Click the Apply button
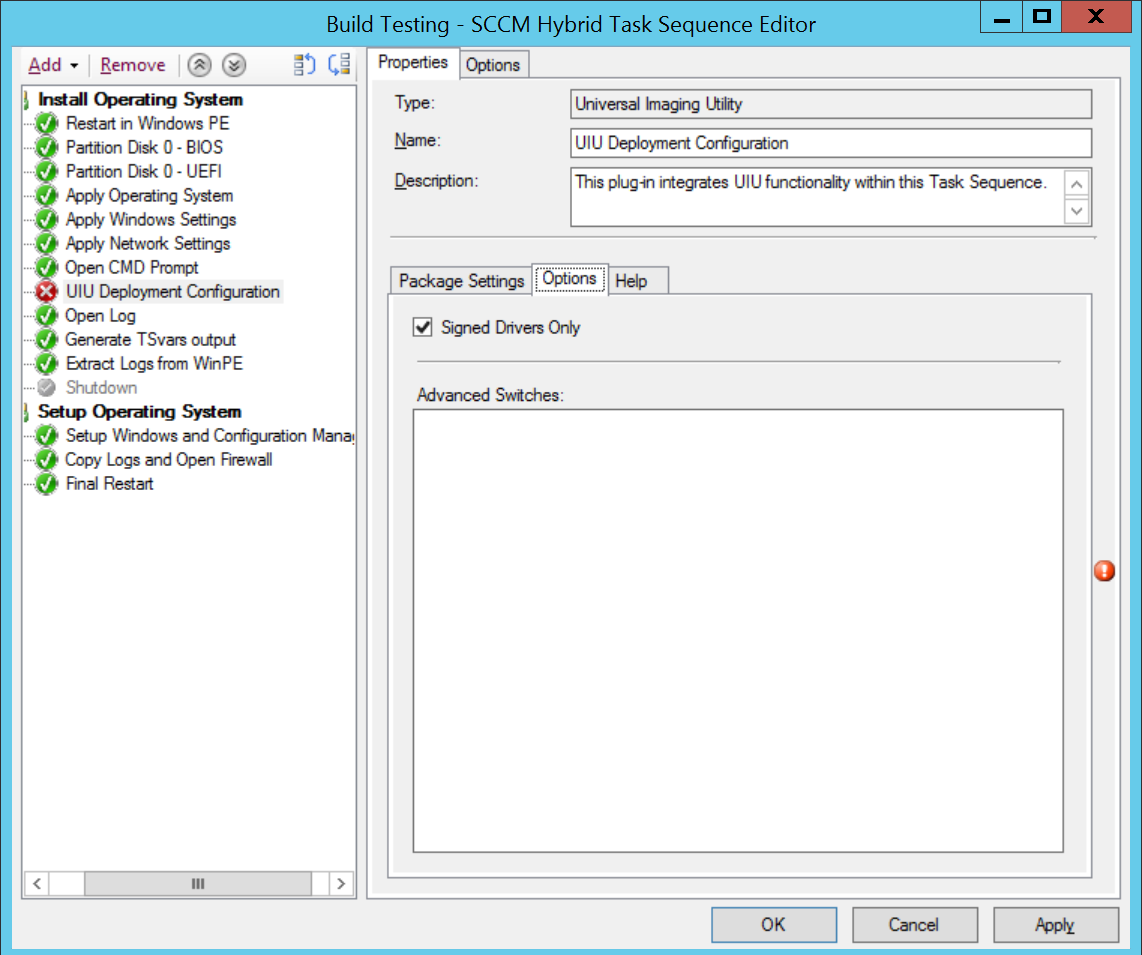 (1055, 924)
